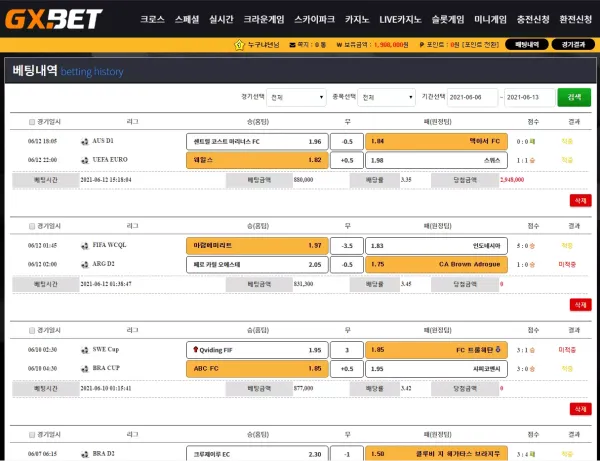The height and width of the screenshot is (461, 600).
Task: Open the 미니게임 menu
Action: [490, 19]
